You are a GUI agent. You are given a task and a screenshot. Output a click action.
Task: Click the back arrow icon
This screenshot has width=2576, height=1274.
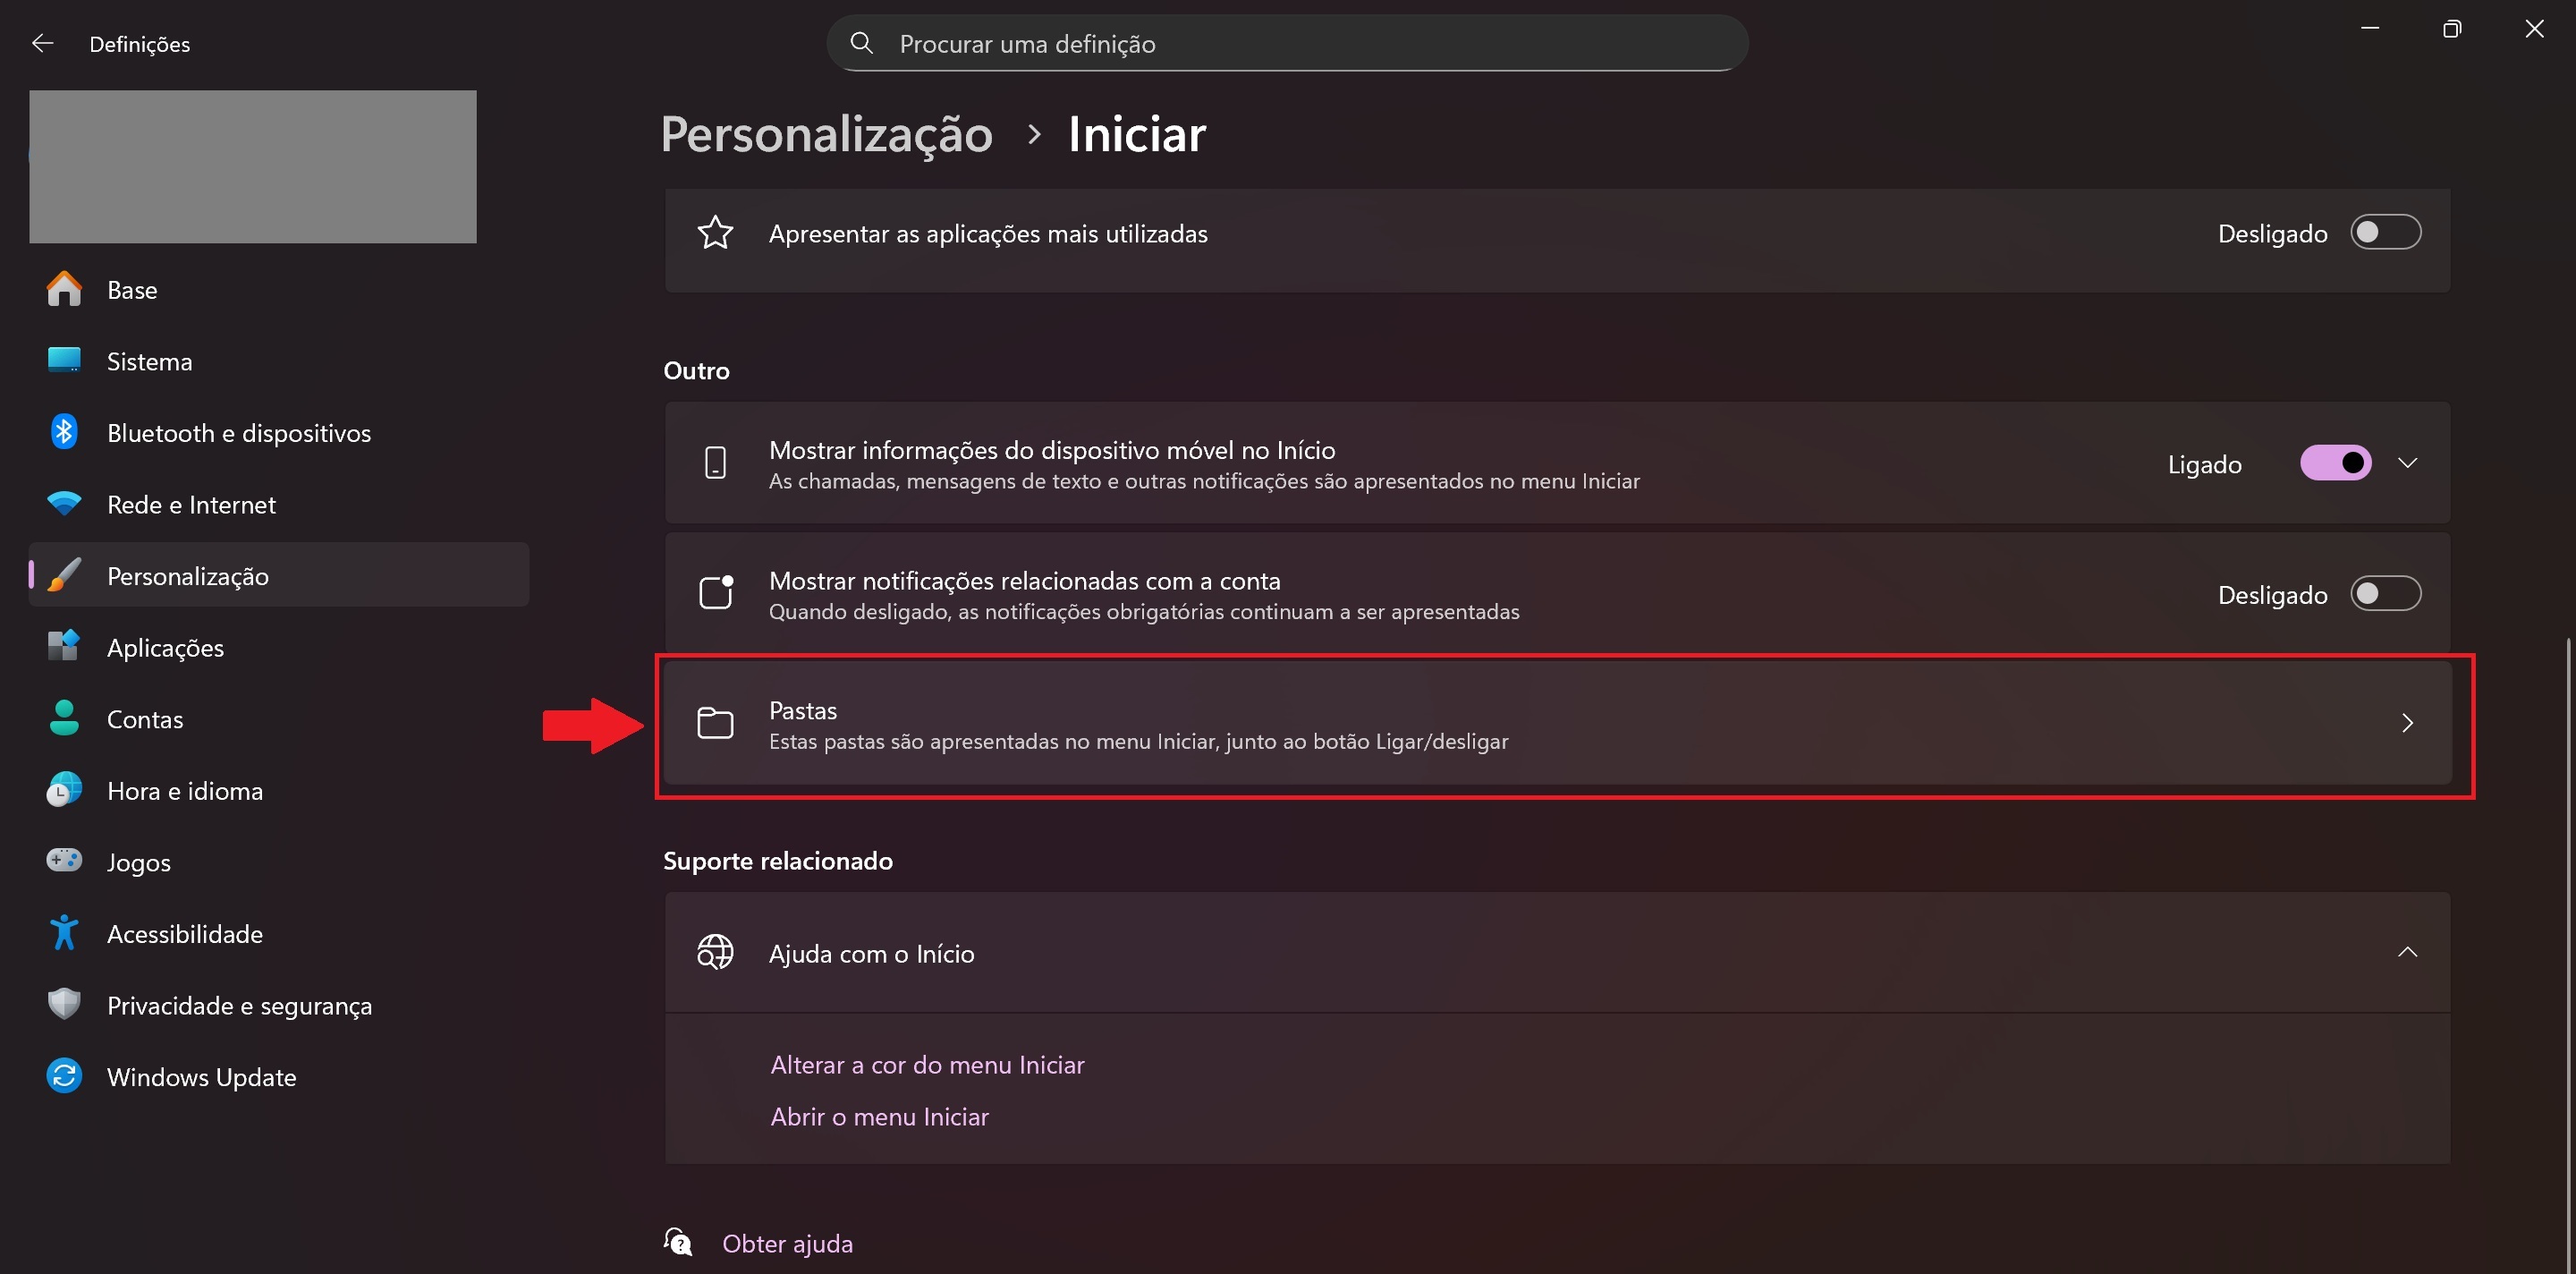pos(42,43)
